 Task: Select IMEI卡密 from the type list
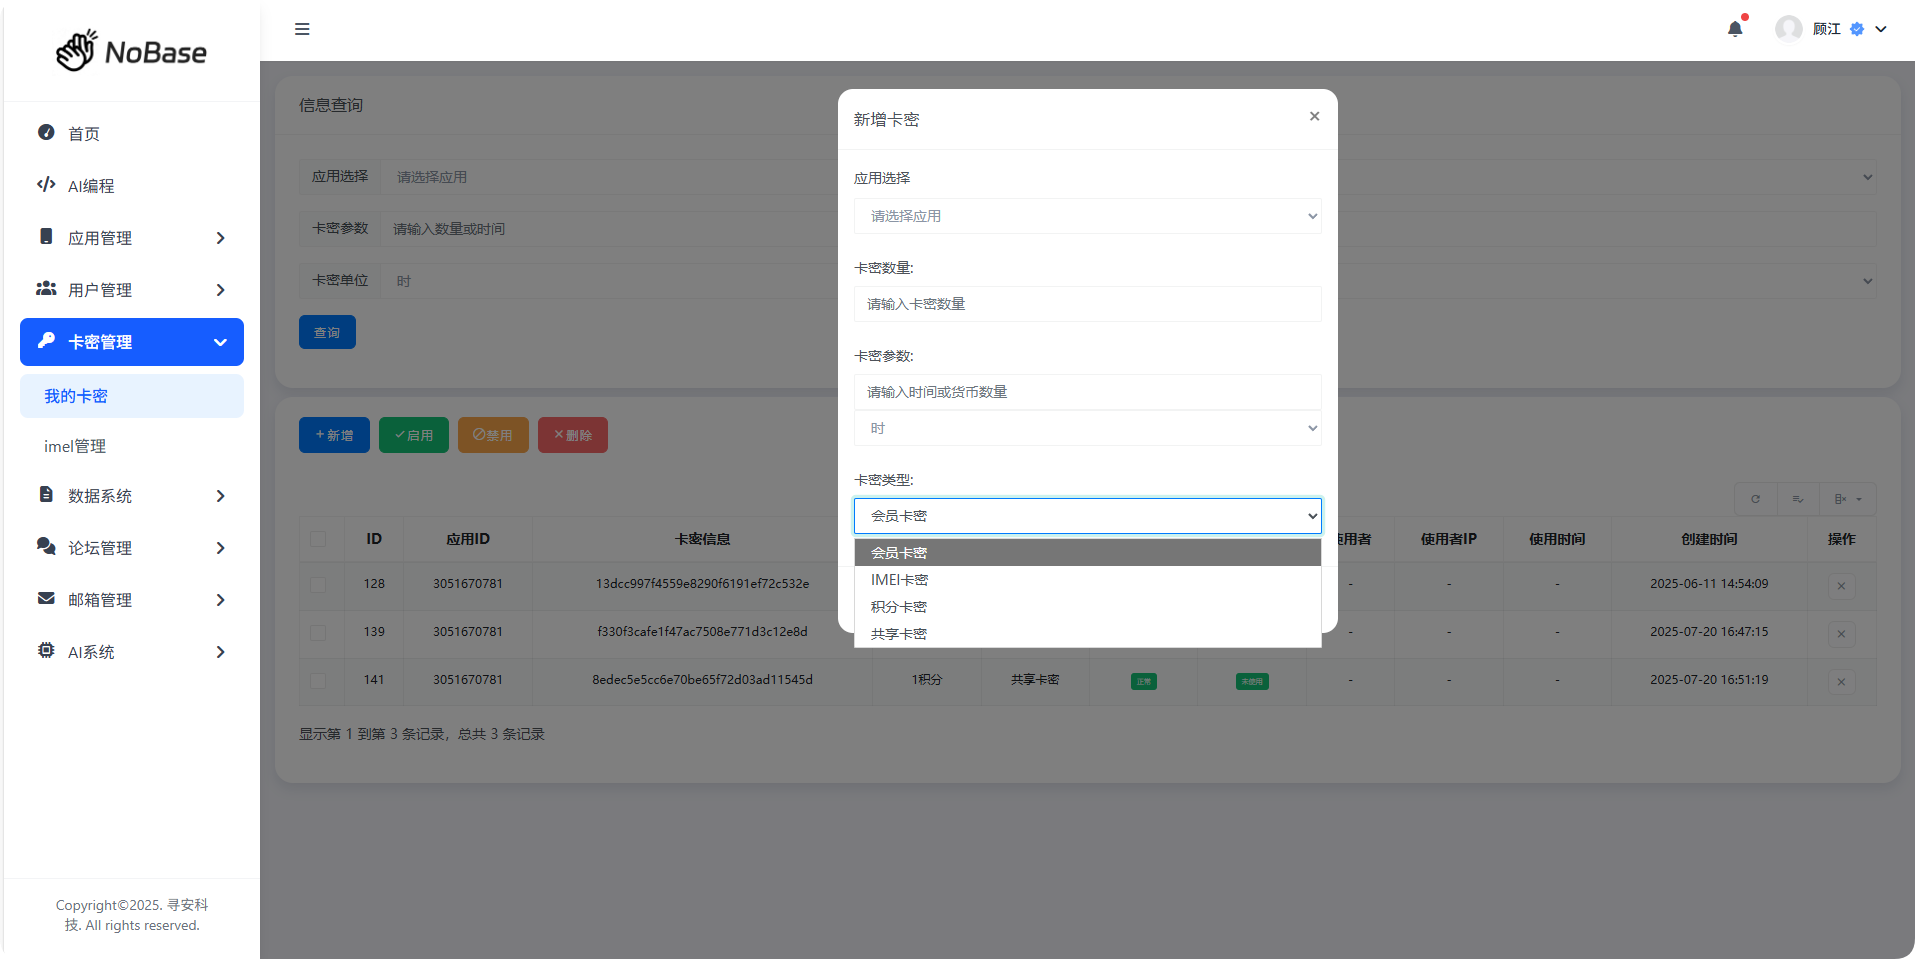pos(900,580)
